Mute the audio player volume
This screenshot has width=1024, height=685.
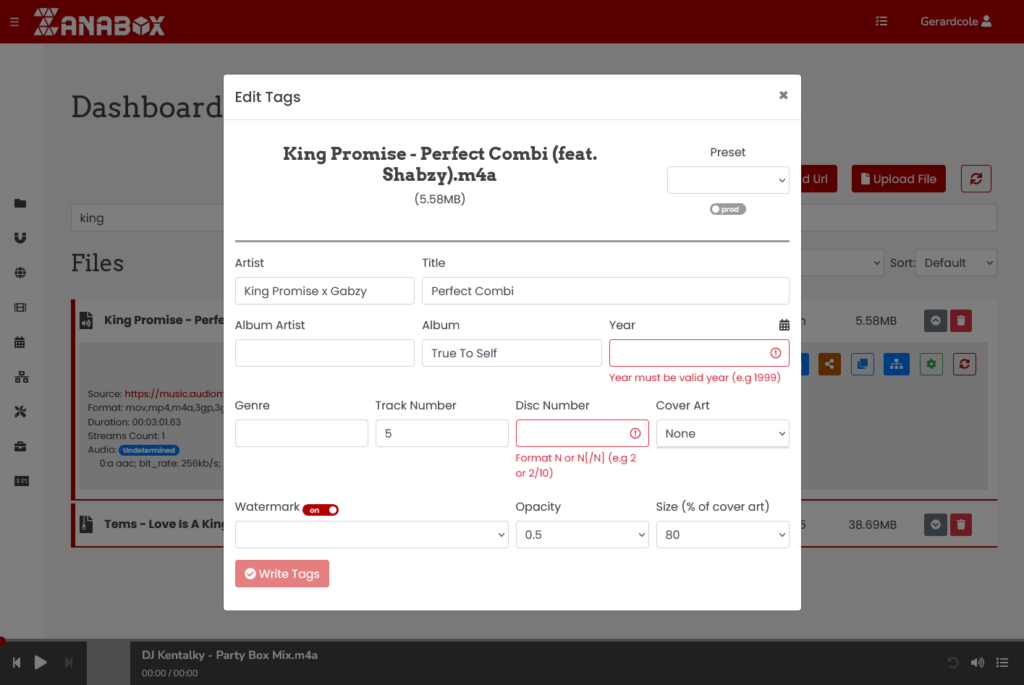pos(977,662)
